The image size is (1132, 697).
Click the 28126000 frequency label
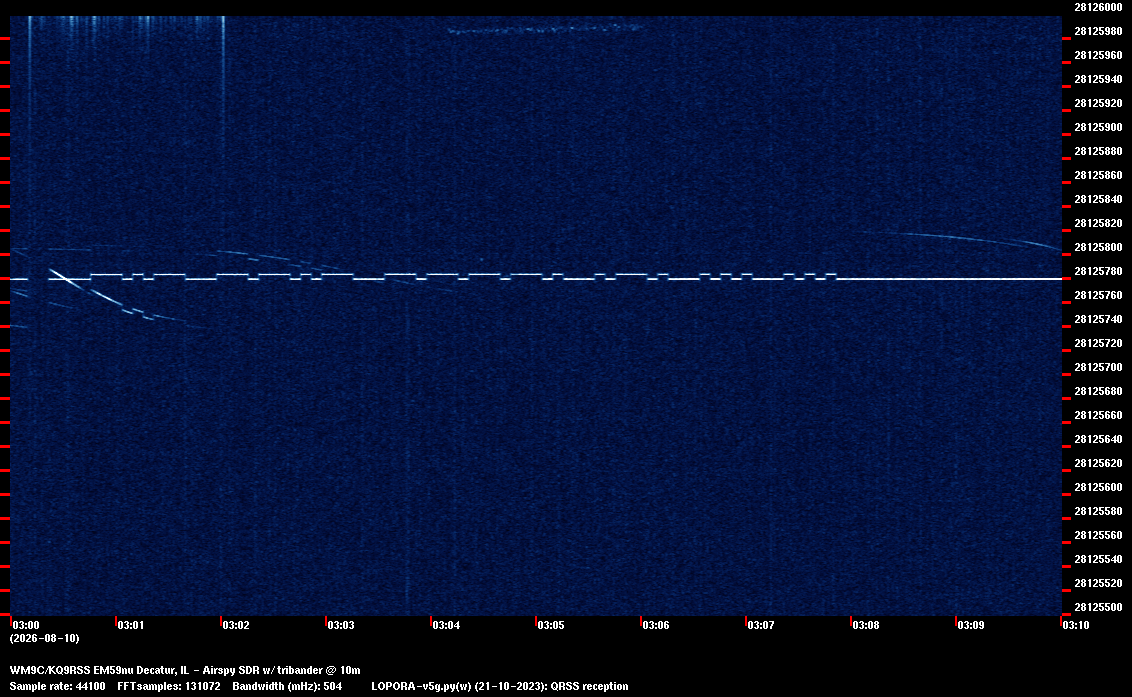pos(1098,7)
